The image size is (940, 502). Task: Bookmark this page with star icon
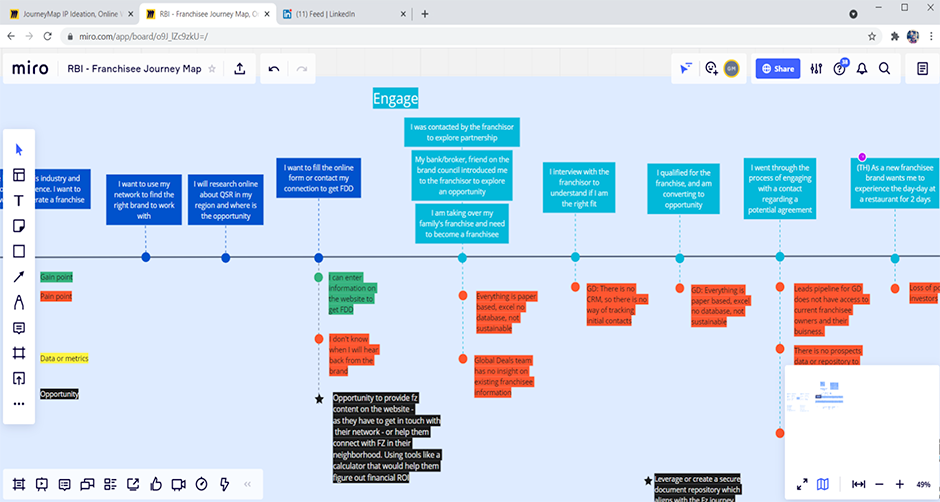point(872,37)
